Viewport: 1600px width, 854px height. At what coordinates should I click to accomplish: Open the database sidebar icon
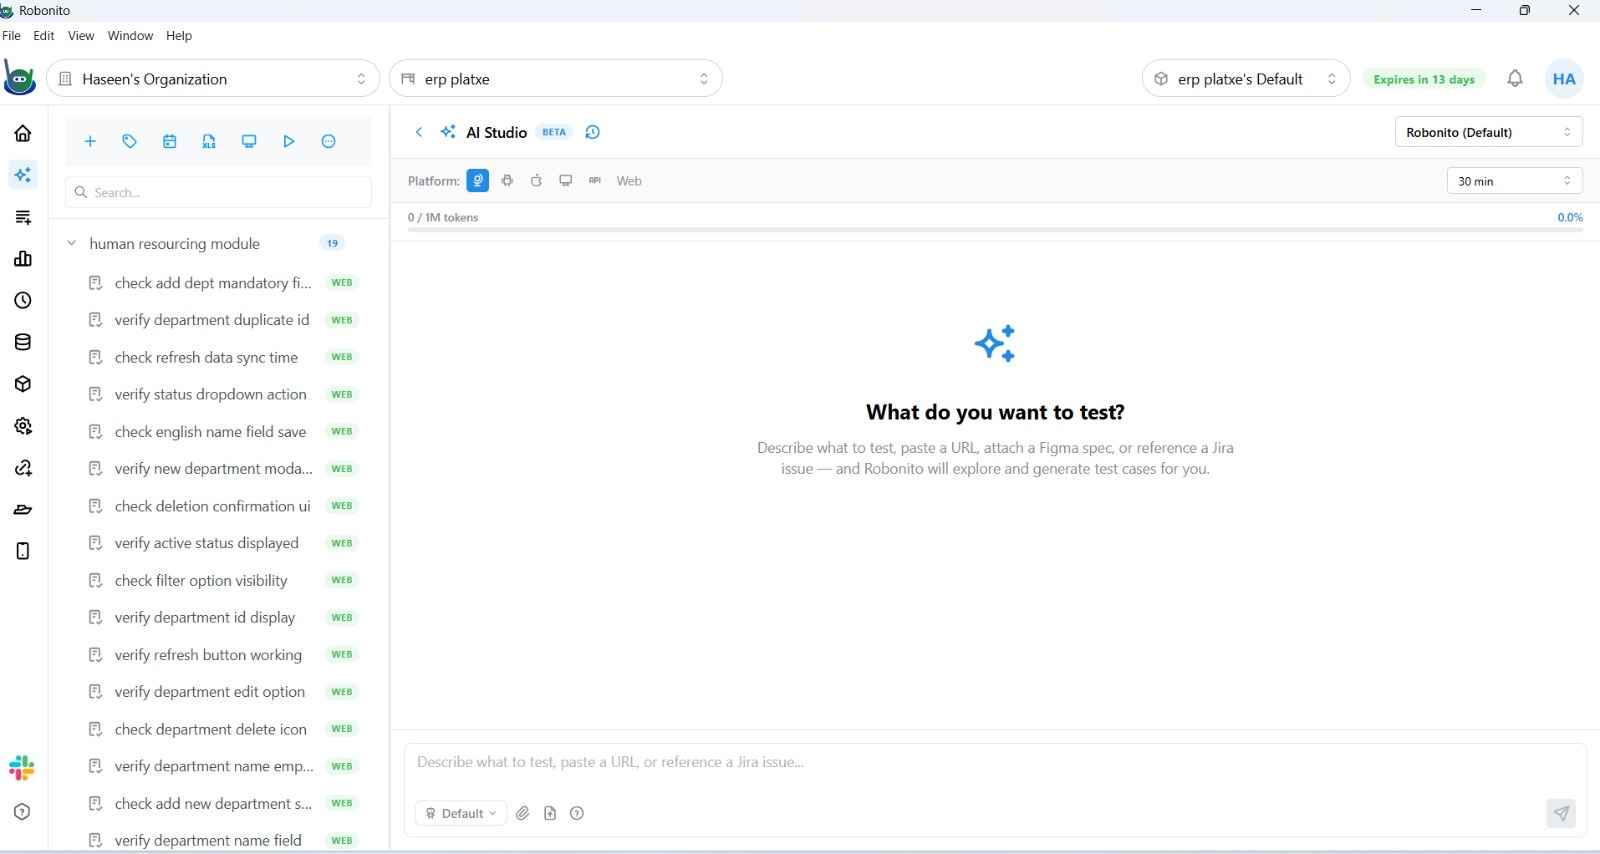pos(23,342)
